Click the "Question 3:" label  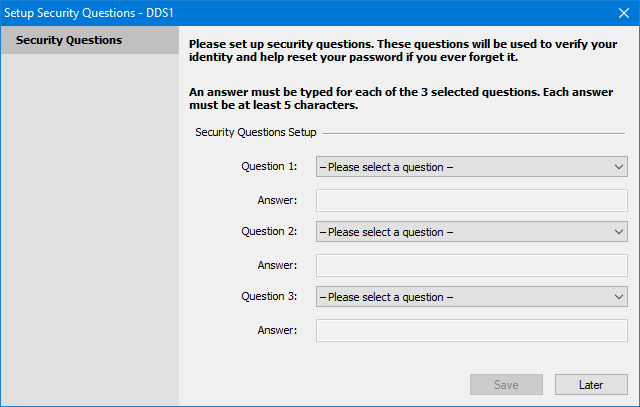269,296
